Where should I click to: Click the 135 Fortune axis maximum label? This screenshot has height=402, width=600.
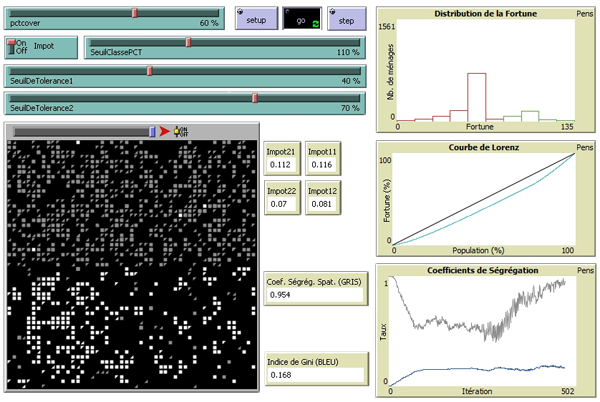(x=567, y=127)
